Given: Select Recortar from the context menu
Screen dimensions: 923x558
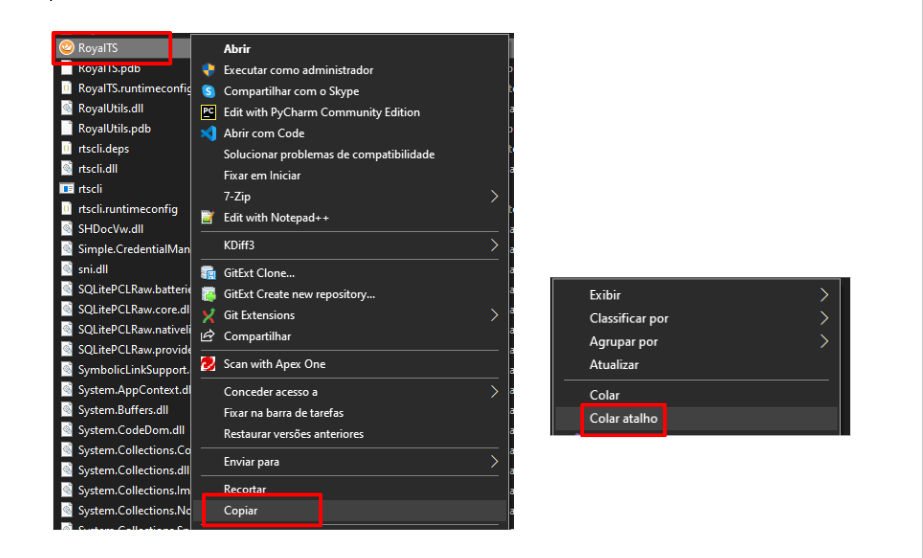Looking at the screenshot, I should click(245, 489).
